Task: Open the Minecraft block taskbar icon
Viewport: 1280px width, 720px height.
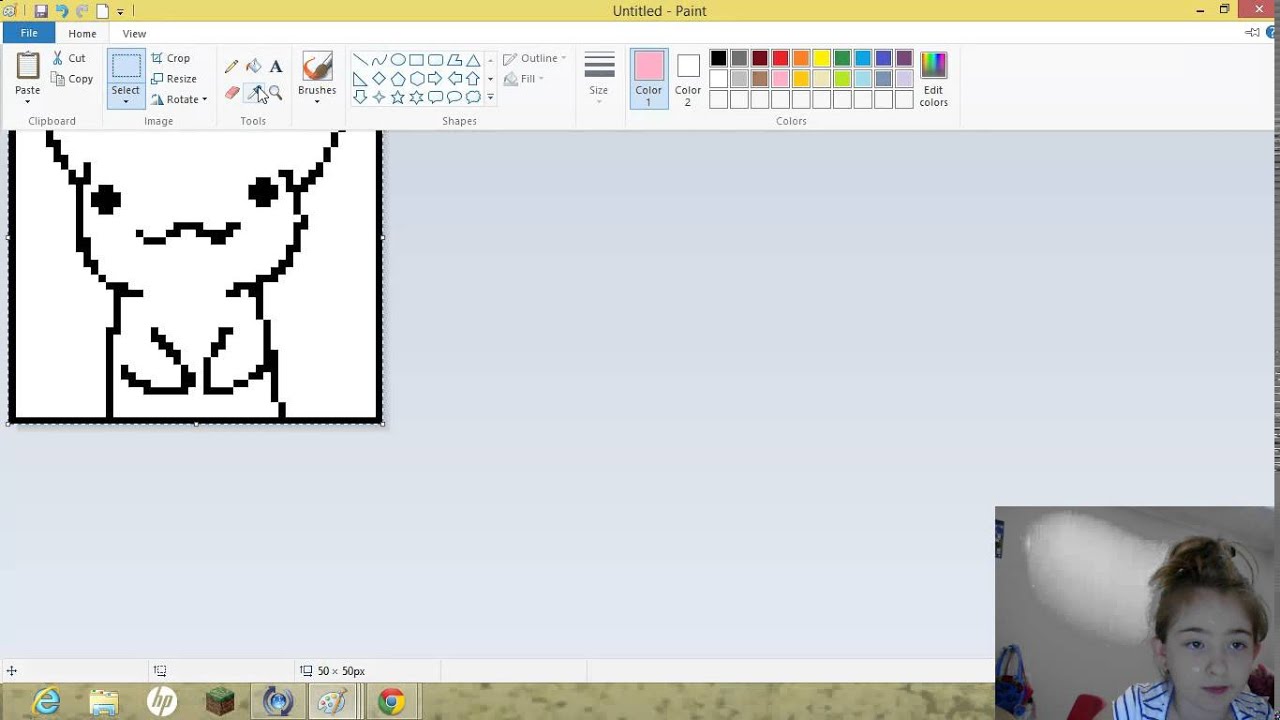Action: [x=219, y=702]
